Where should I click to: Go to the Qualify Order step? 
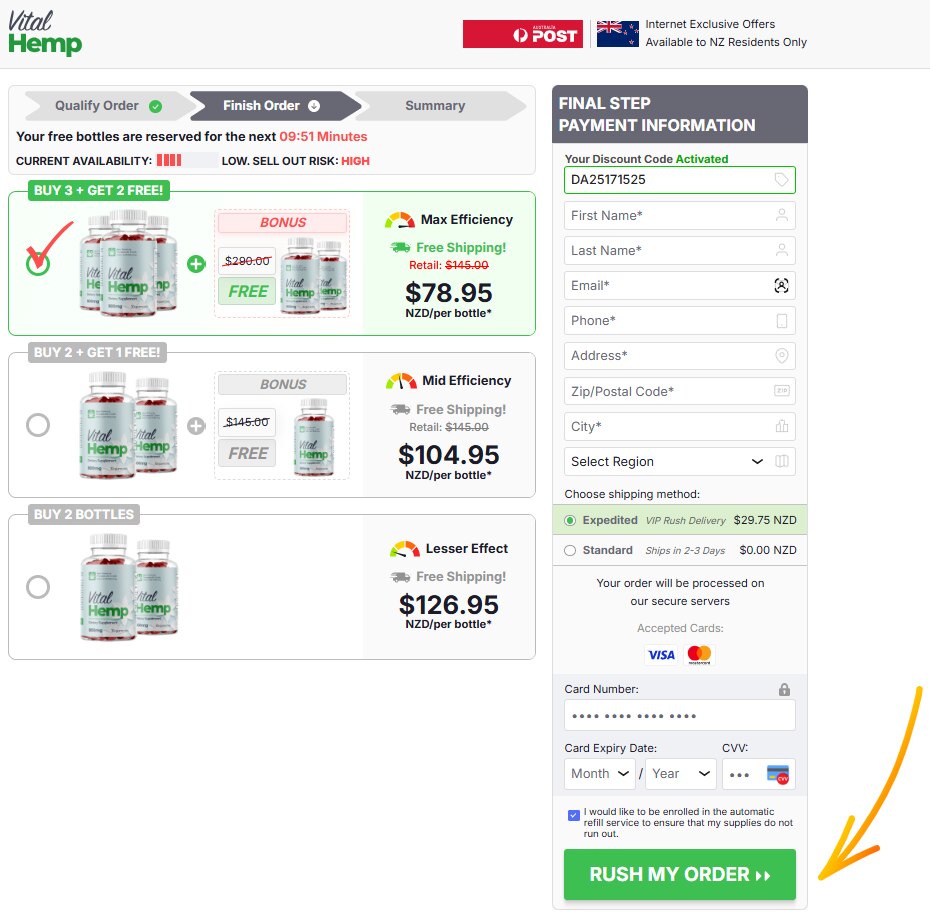pos(108,106)
